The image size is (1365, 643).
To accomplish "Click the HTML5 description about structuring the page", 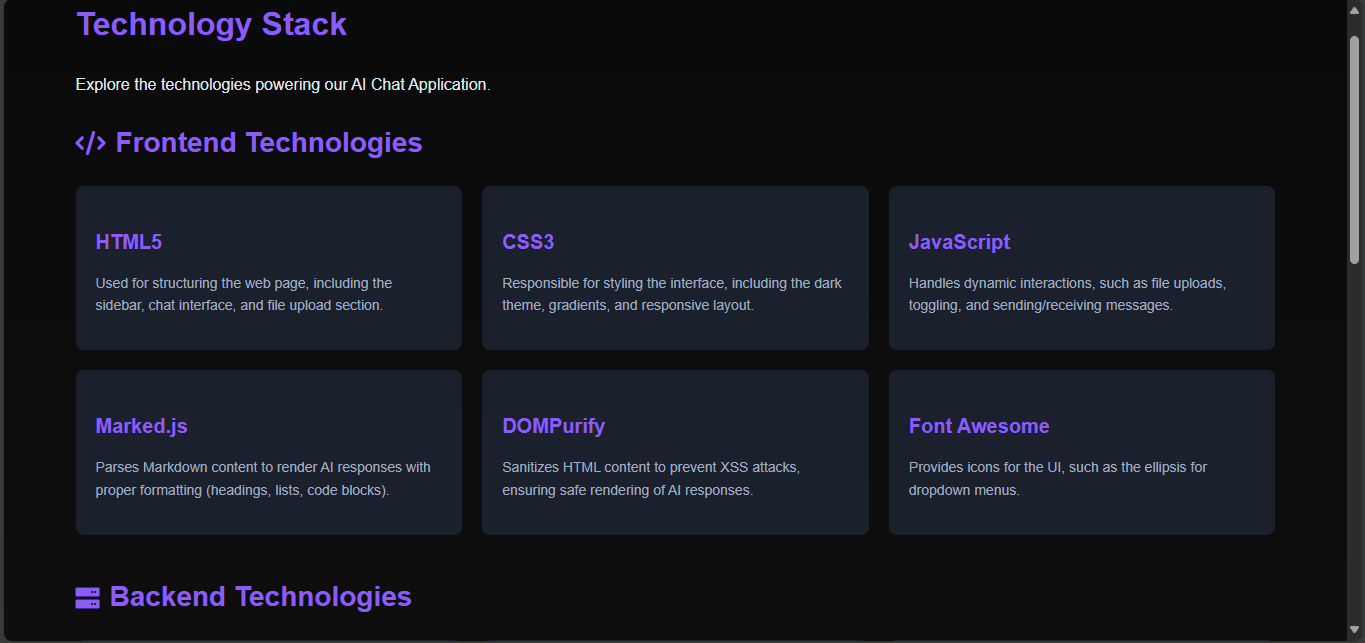I will (x=243, y=294).
